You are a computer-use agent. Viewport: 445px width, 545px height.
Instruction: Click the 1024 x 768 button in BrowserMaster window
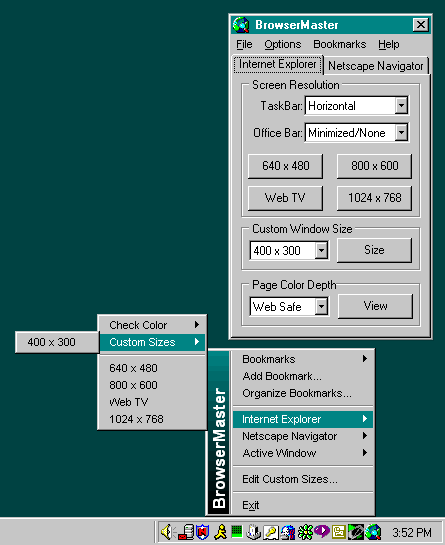click(374, 198)
